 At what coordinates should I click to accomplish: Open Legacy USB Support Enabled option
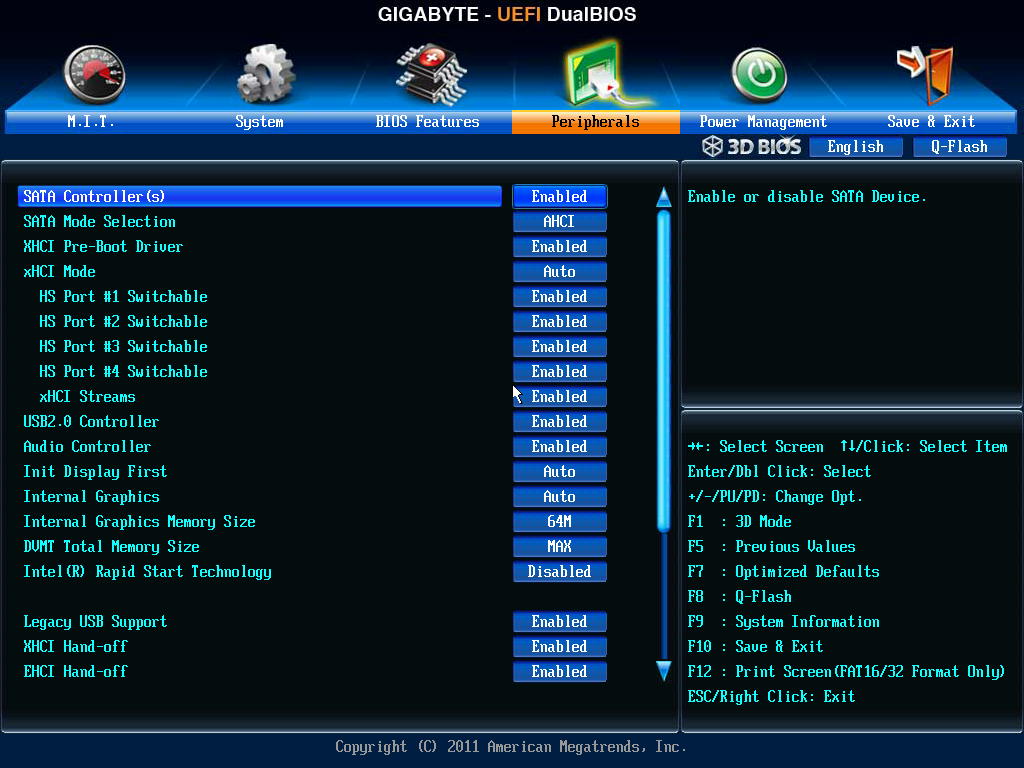coord(560,622)
